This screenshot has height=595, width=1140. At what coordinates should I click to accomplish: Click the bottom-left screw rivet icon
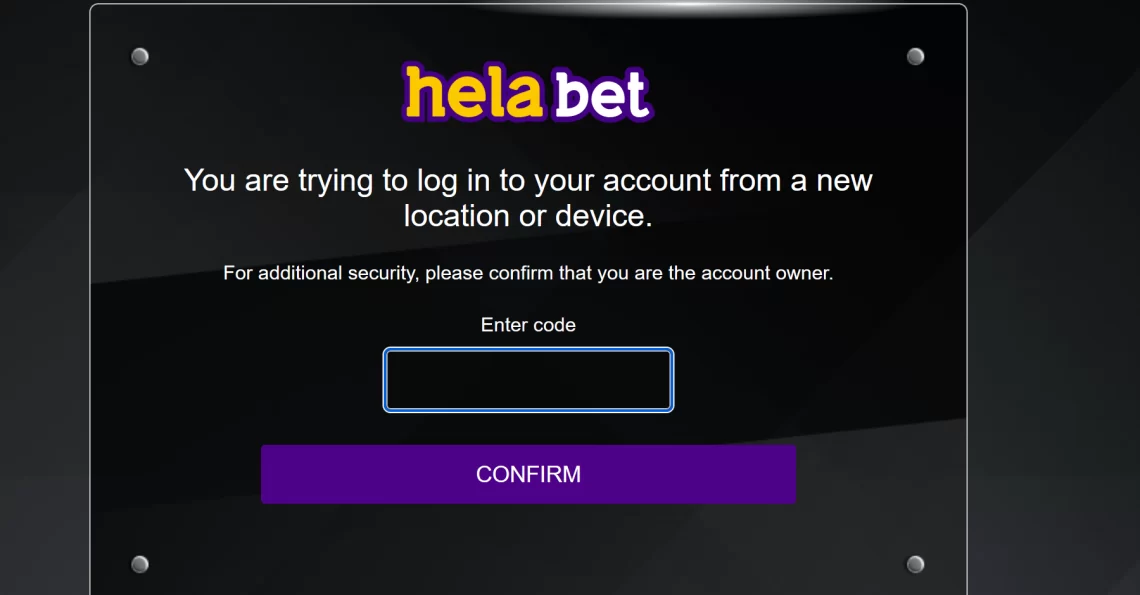[140, 564]
